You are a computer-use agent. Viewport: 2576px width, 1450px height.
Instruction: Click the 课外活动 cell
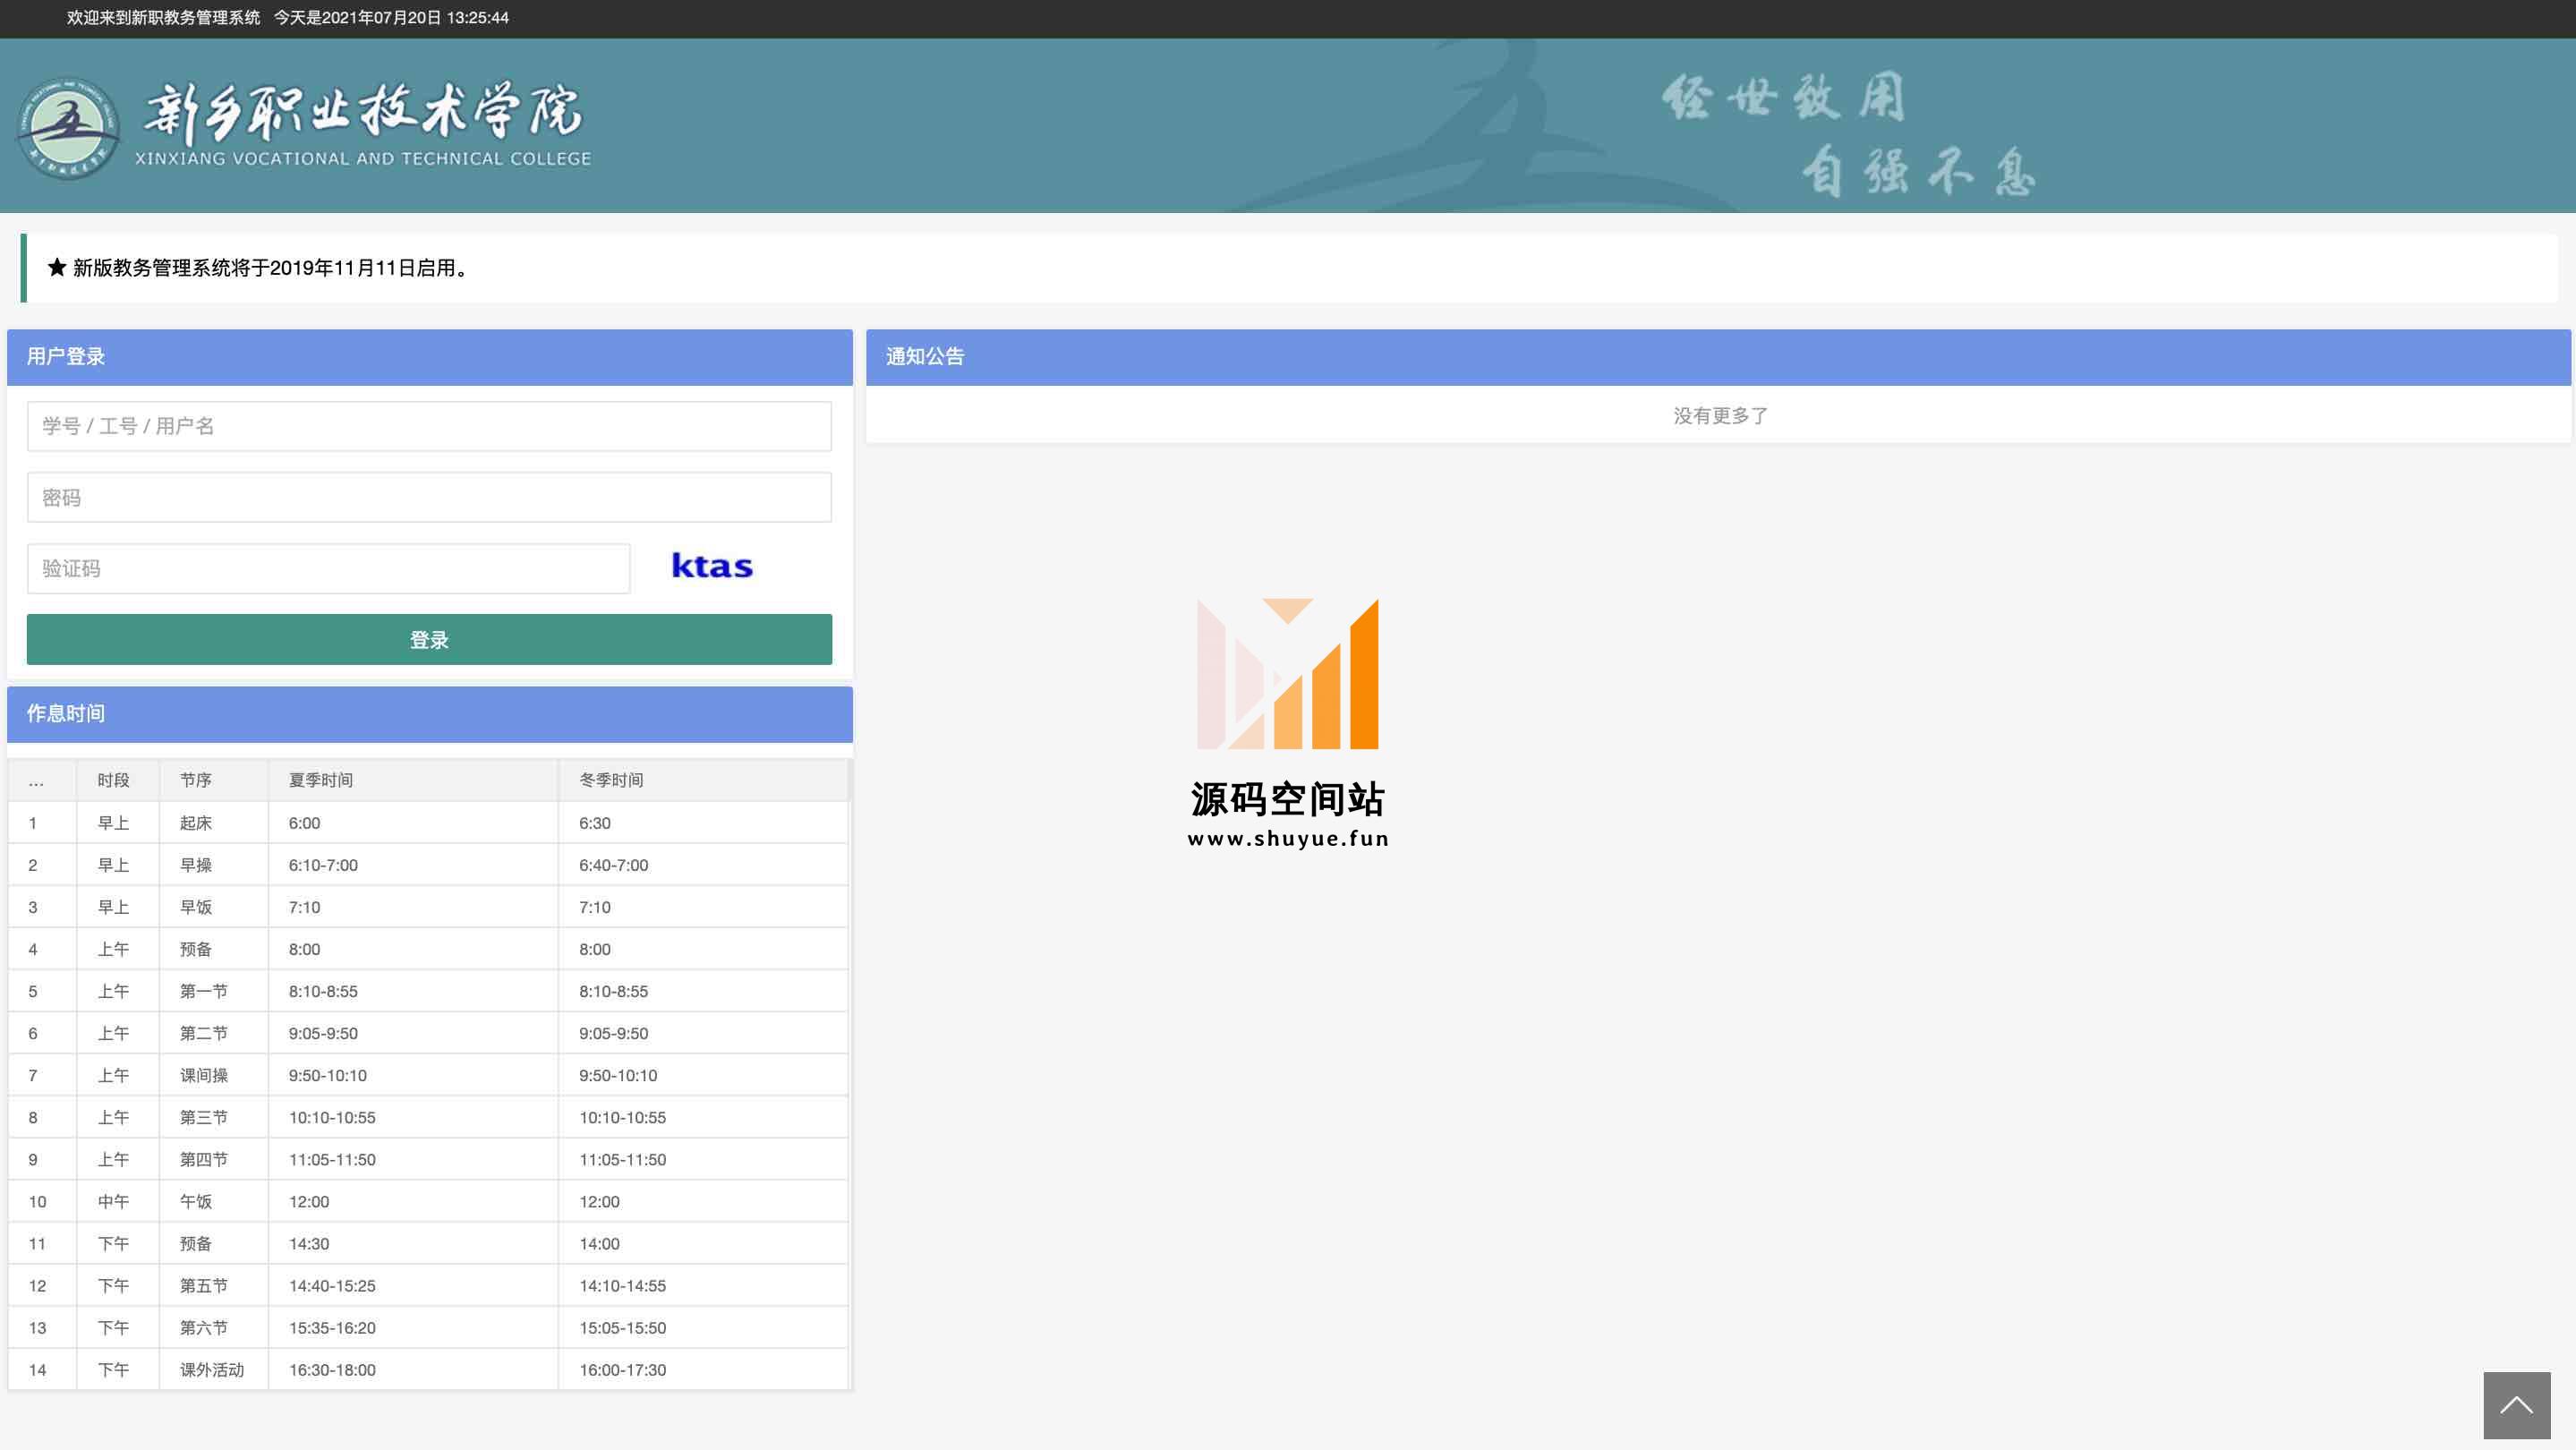[x=212, y=1369]
